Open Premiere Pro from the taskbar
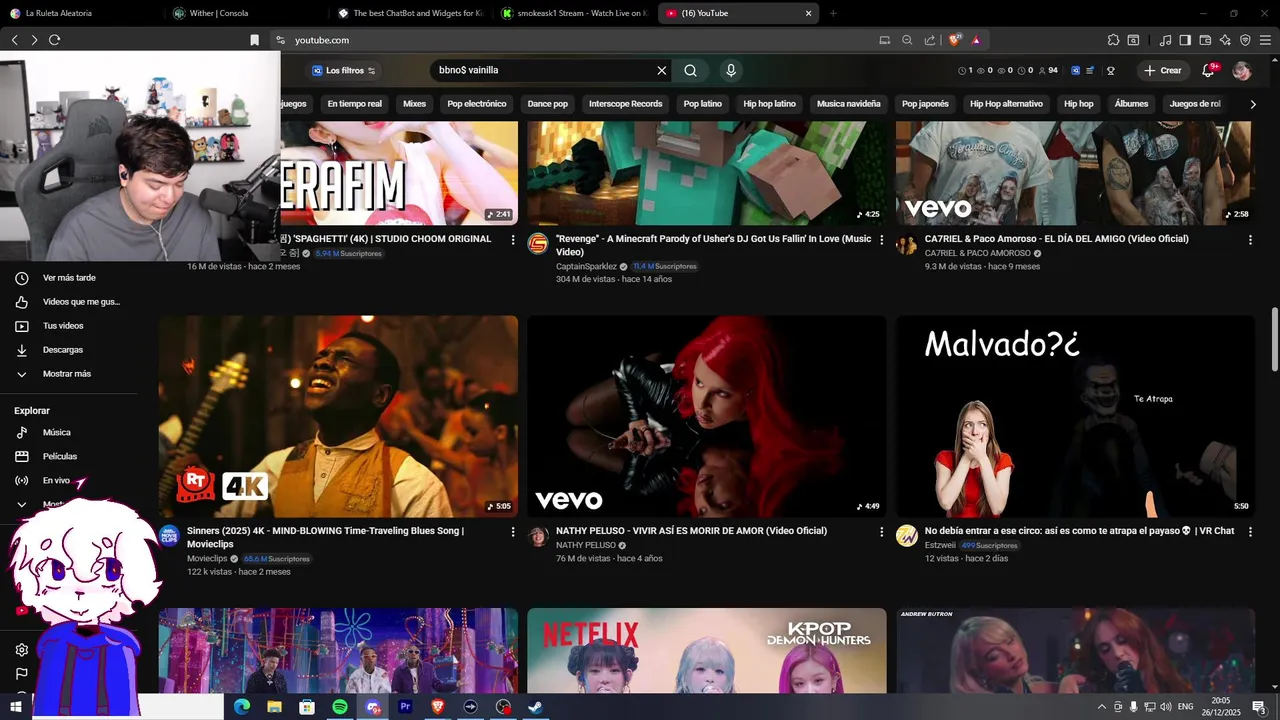This screenshot has width=1280, height=720. click(x=405, y=707)
